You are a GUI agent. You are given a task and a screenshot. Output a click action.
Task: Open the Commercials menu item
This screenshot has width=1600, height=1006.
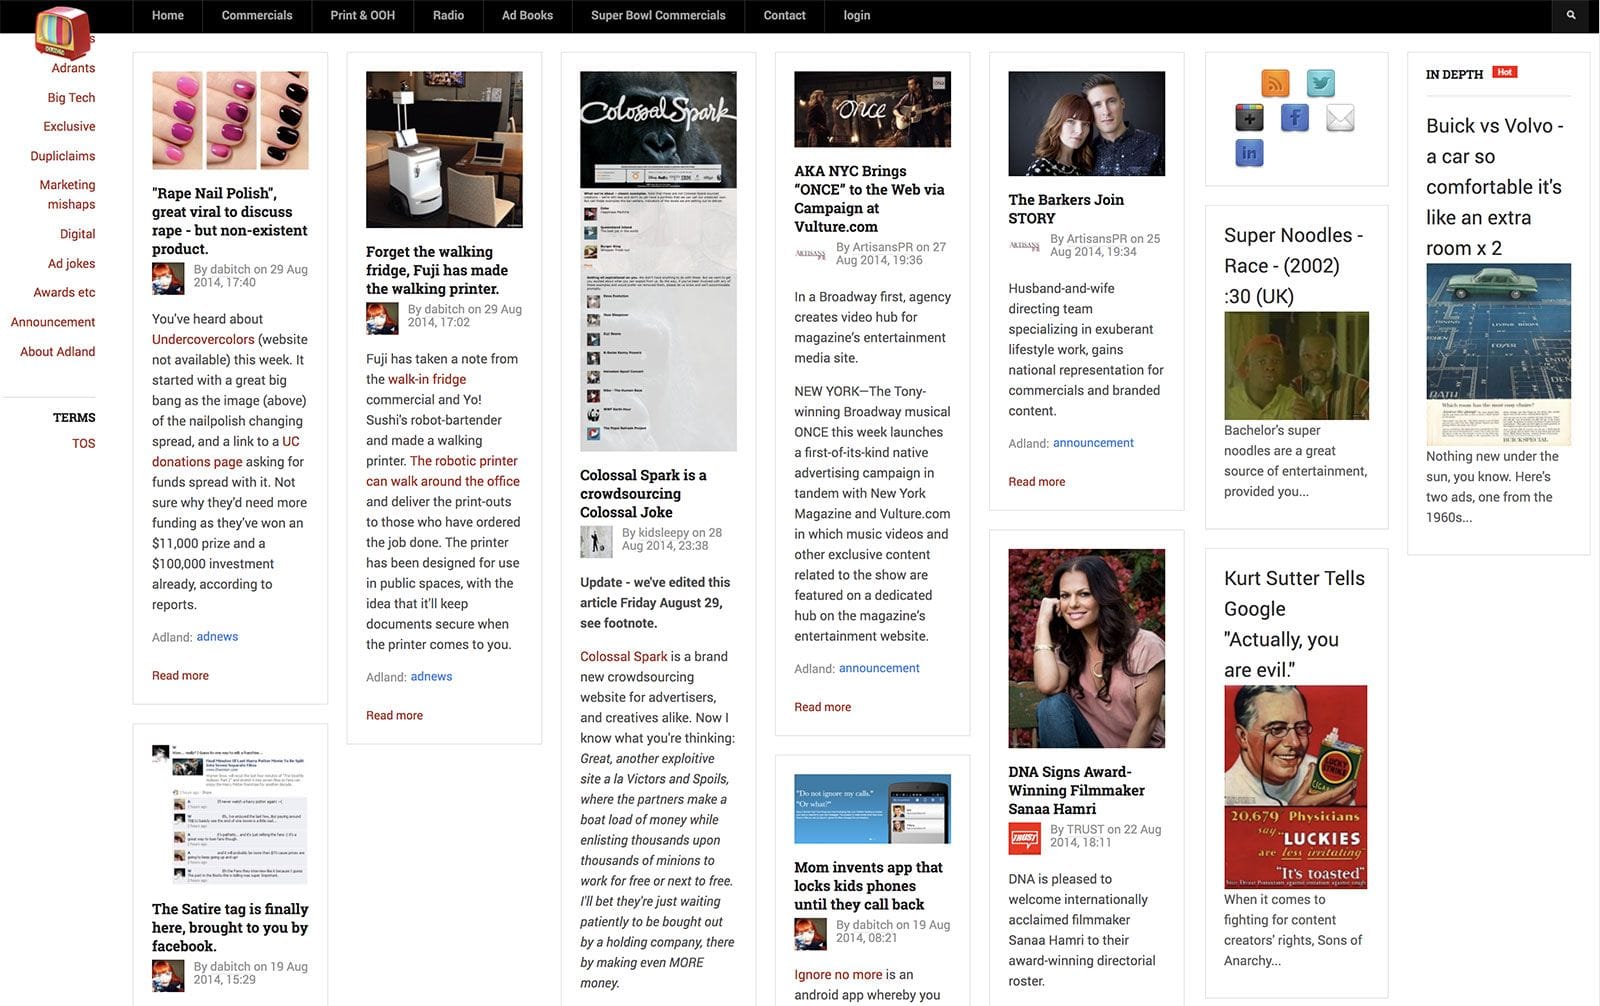click(x=257, y=15)
